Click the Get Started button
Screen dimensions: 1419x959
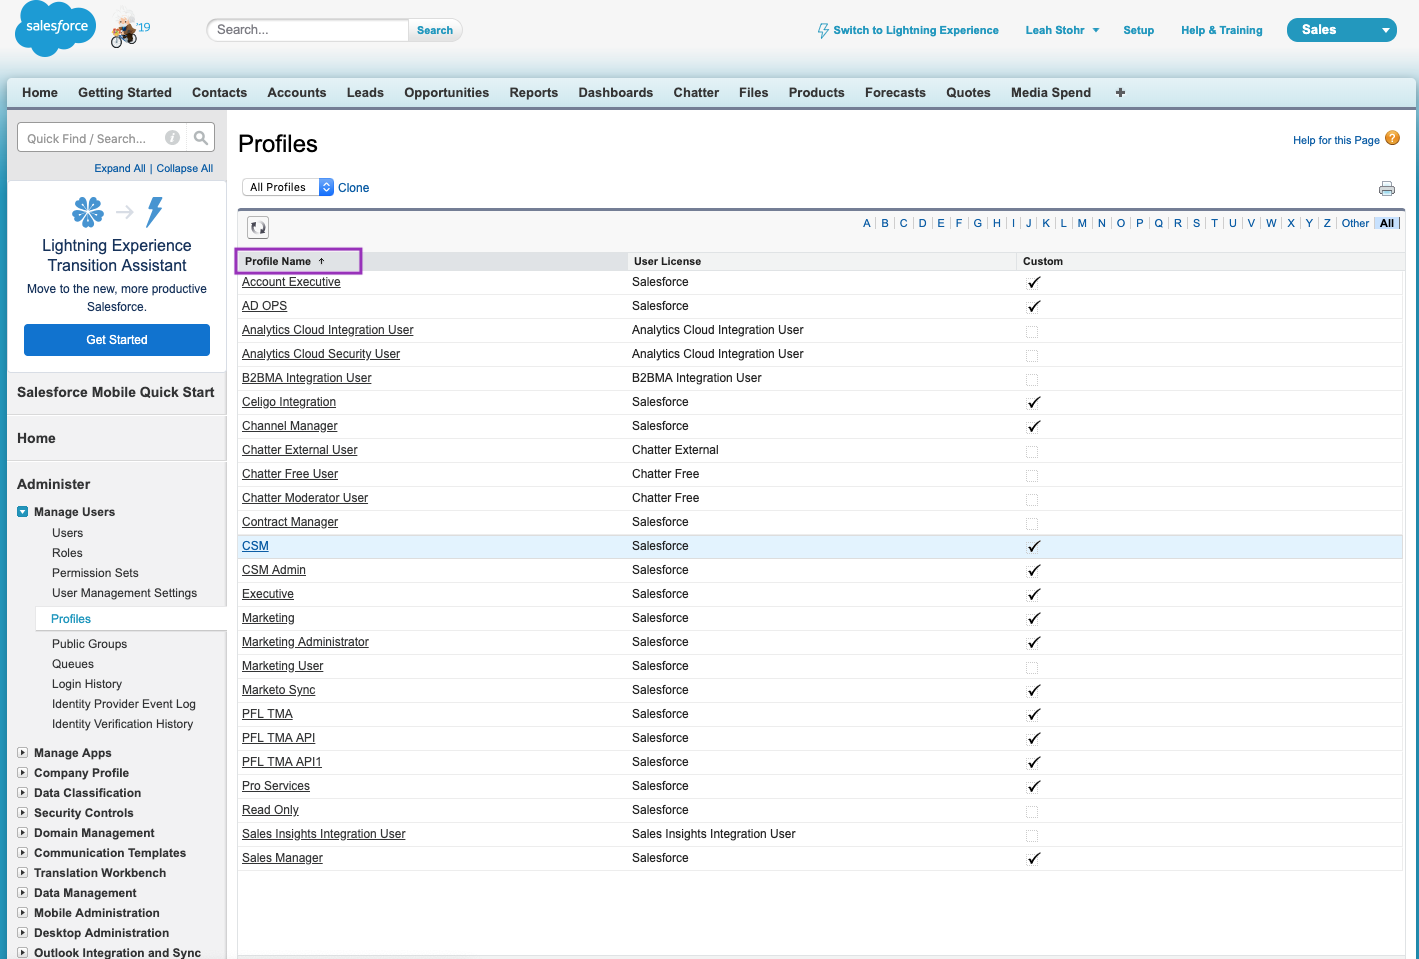coord(117,340)
